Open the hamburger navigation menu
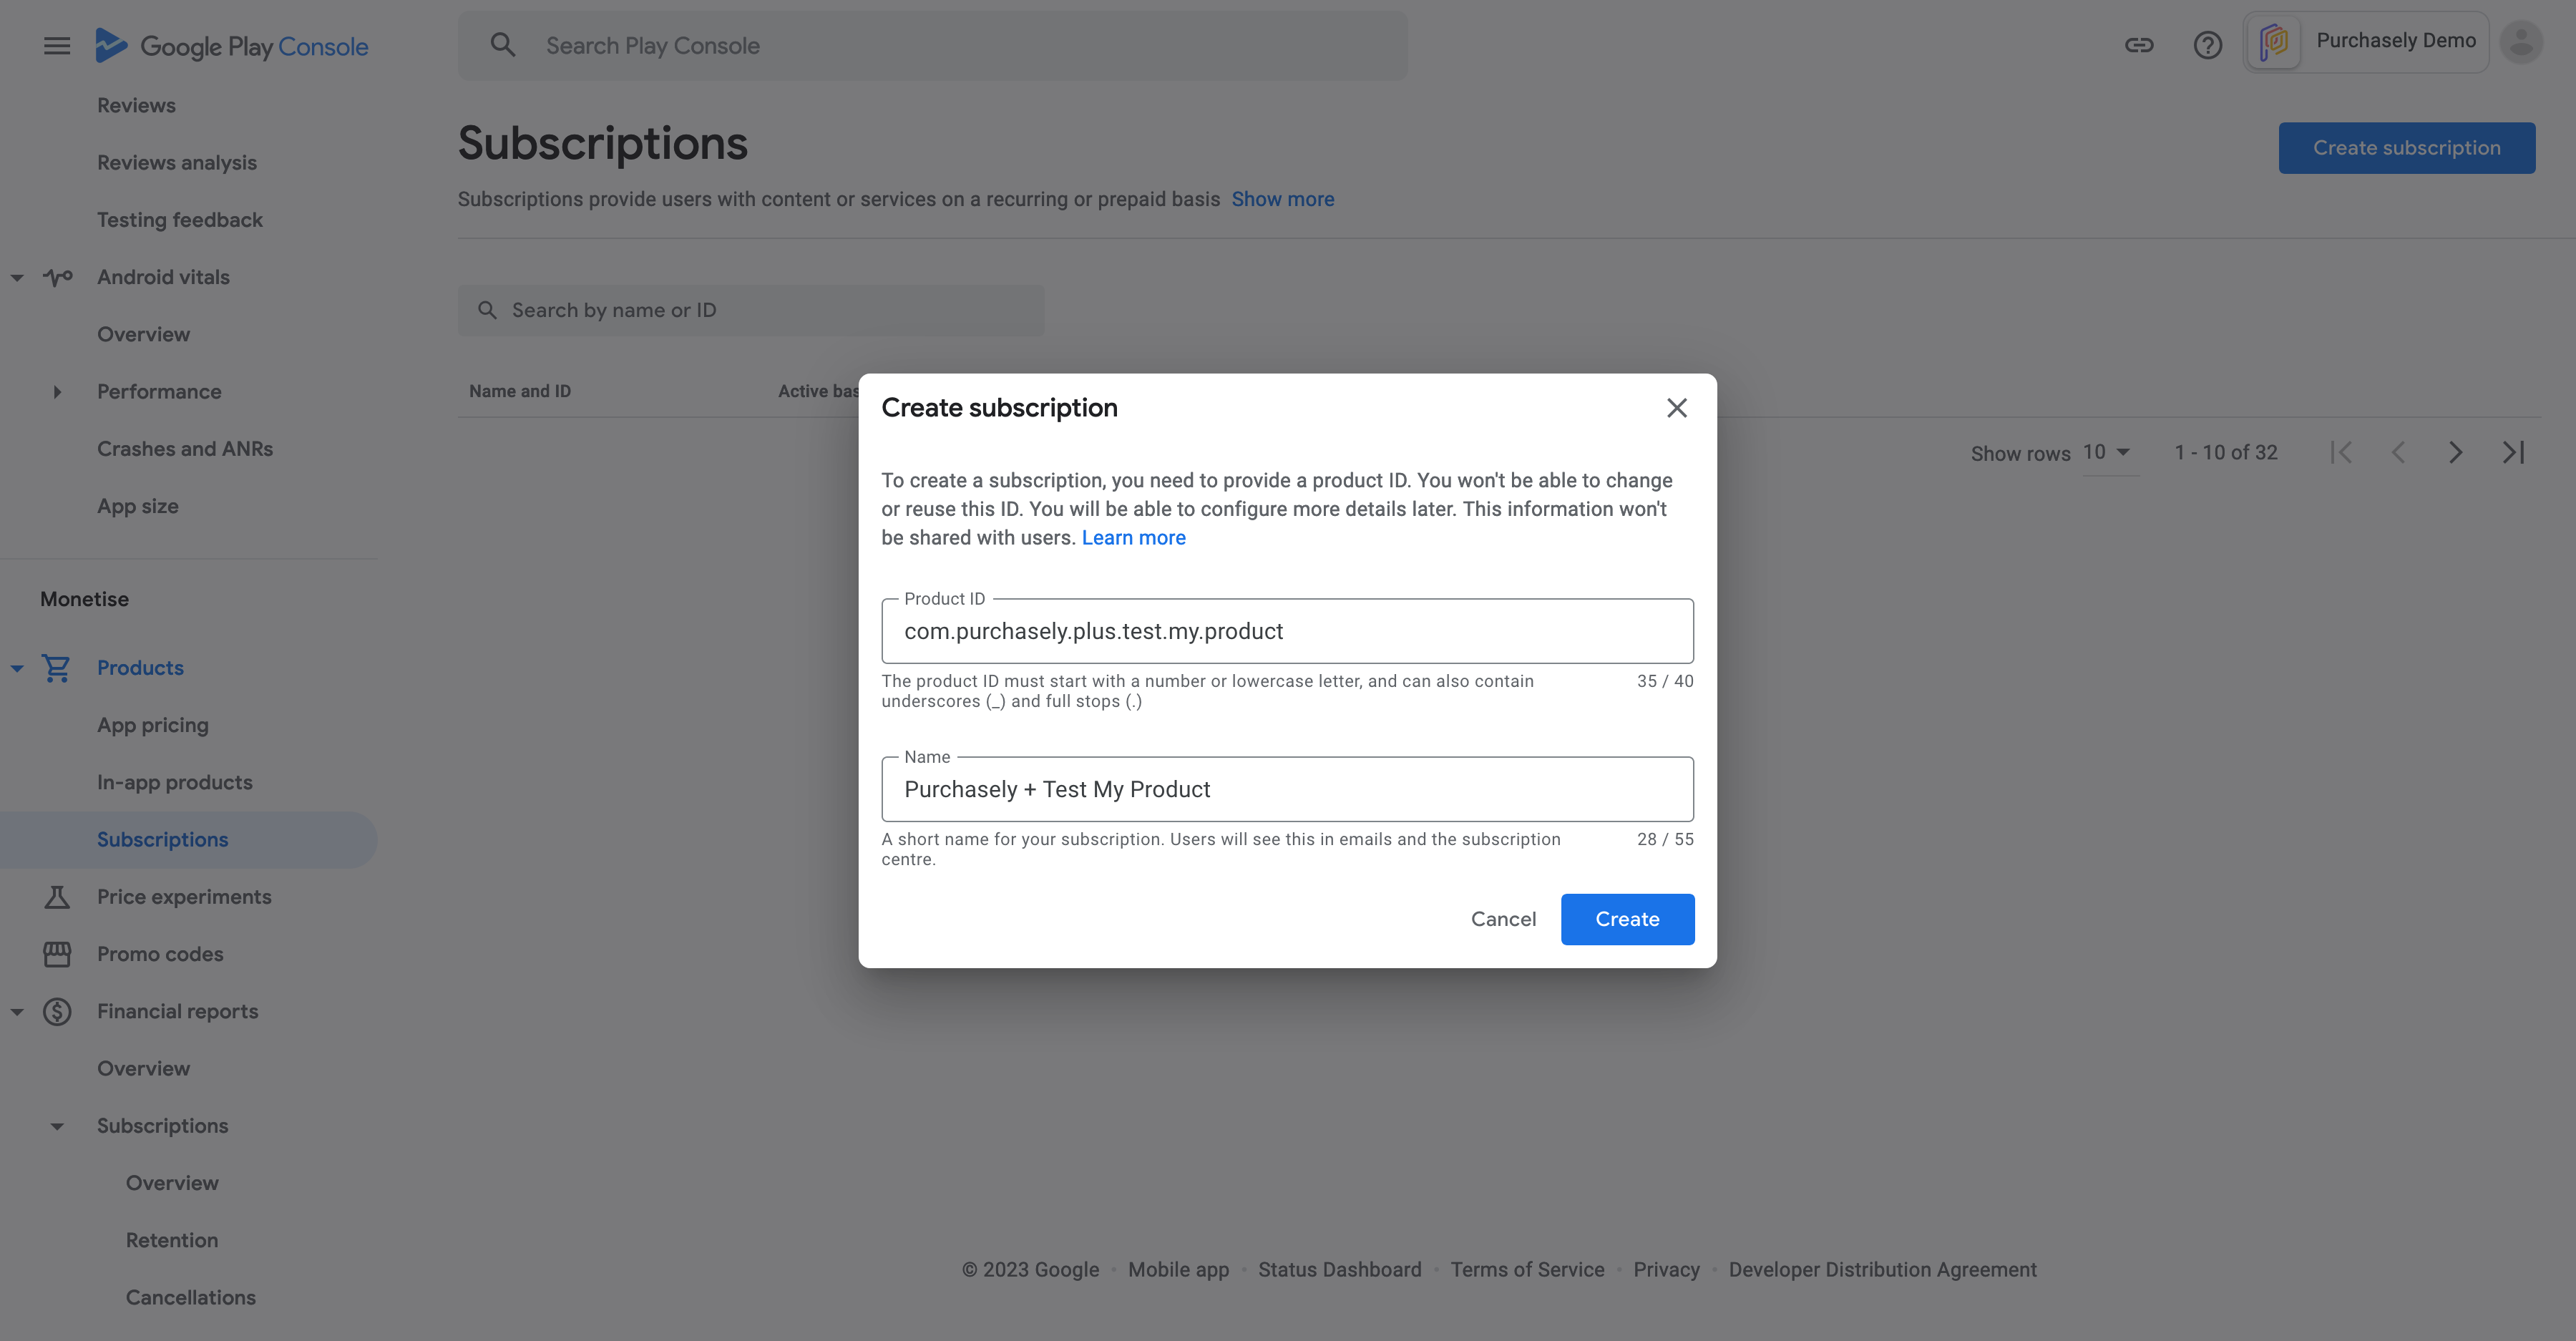This screenshot has height=1341, width=2576. [x=57, y=46]
